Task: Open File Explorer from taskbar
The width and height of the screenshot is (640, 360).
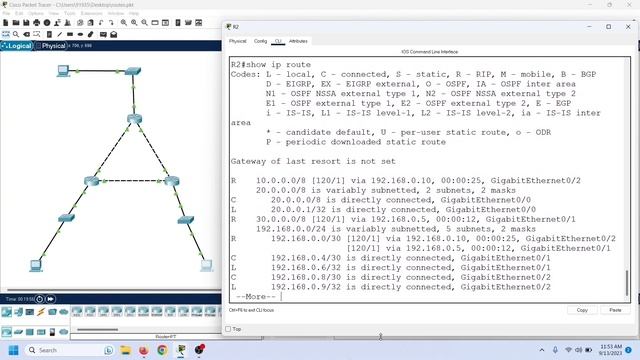Action: click(125, 350)
